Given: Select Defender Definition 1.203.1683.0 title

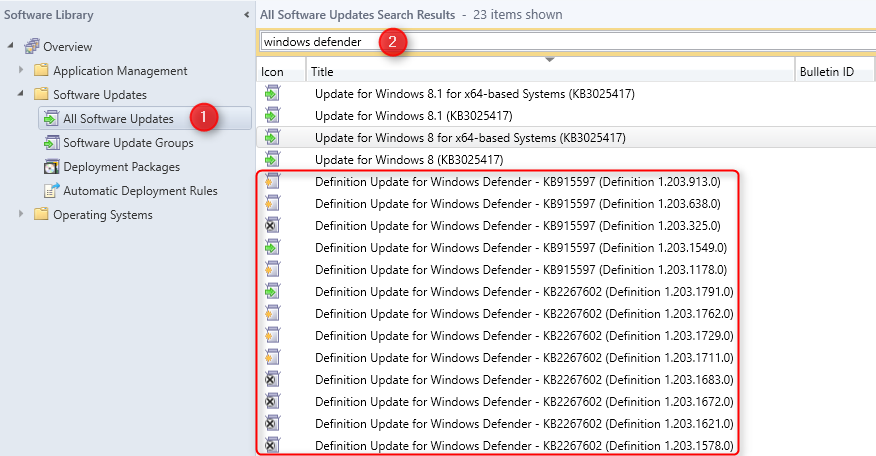Looking at the screenshot, I should coord(524,379).
